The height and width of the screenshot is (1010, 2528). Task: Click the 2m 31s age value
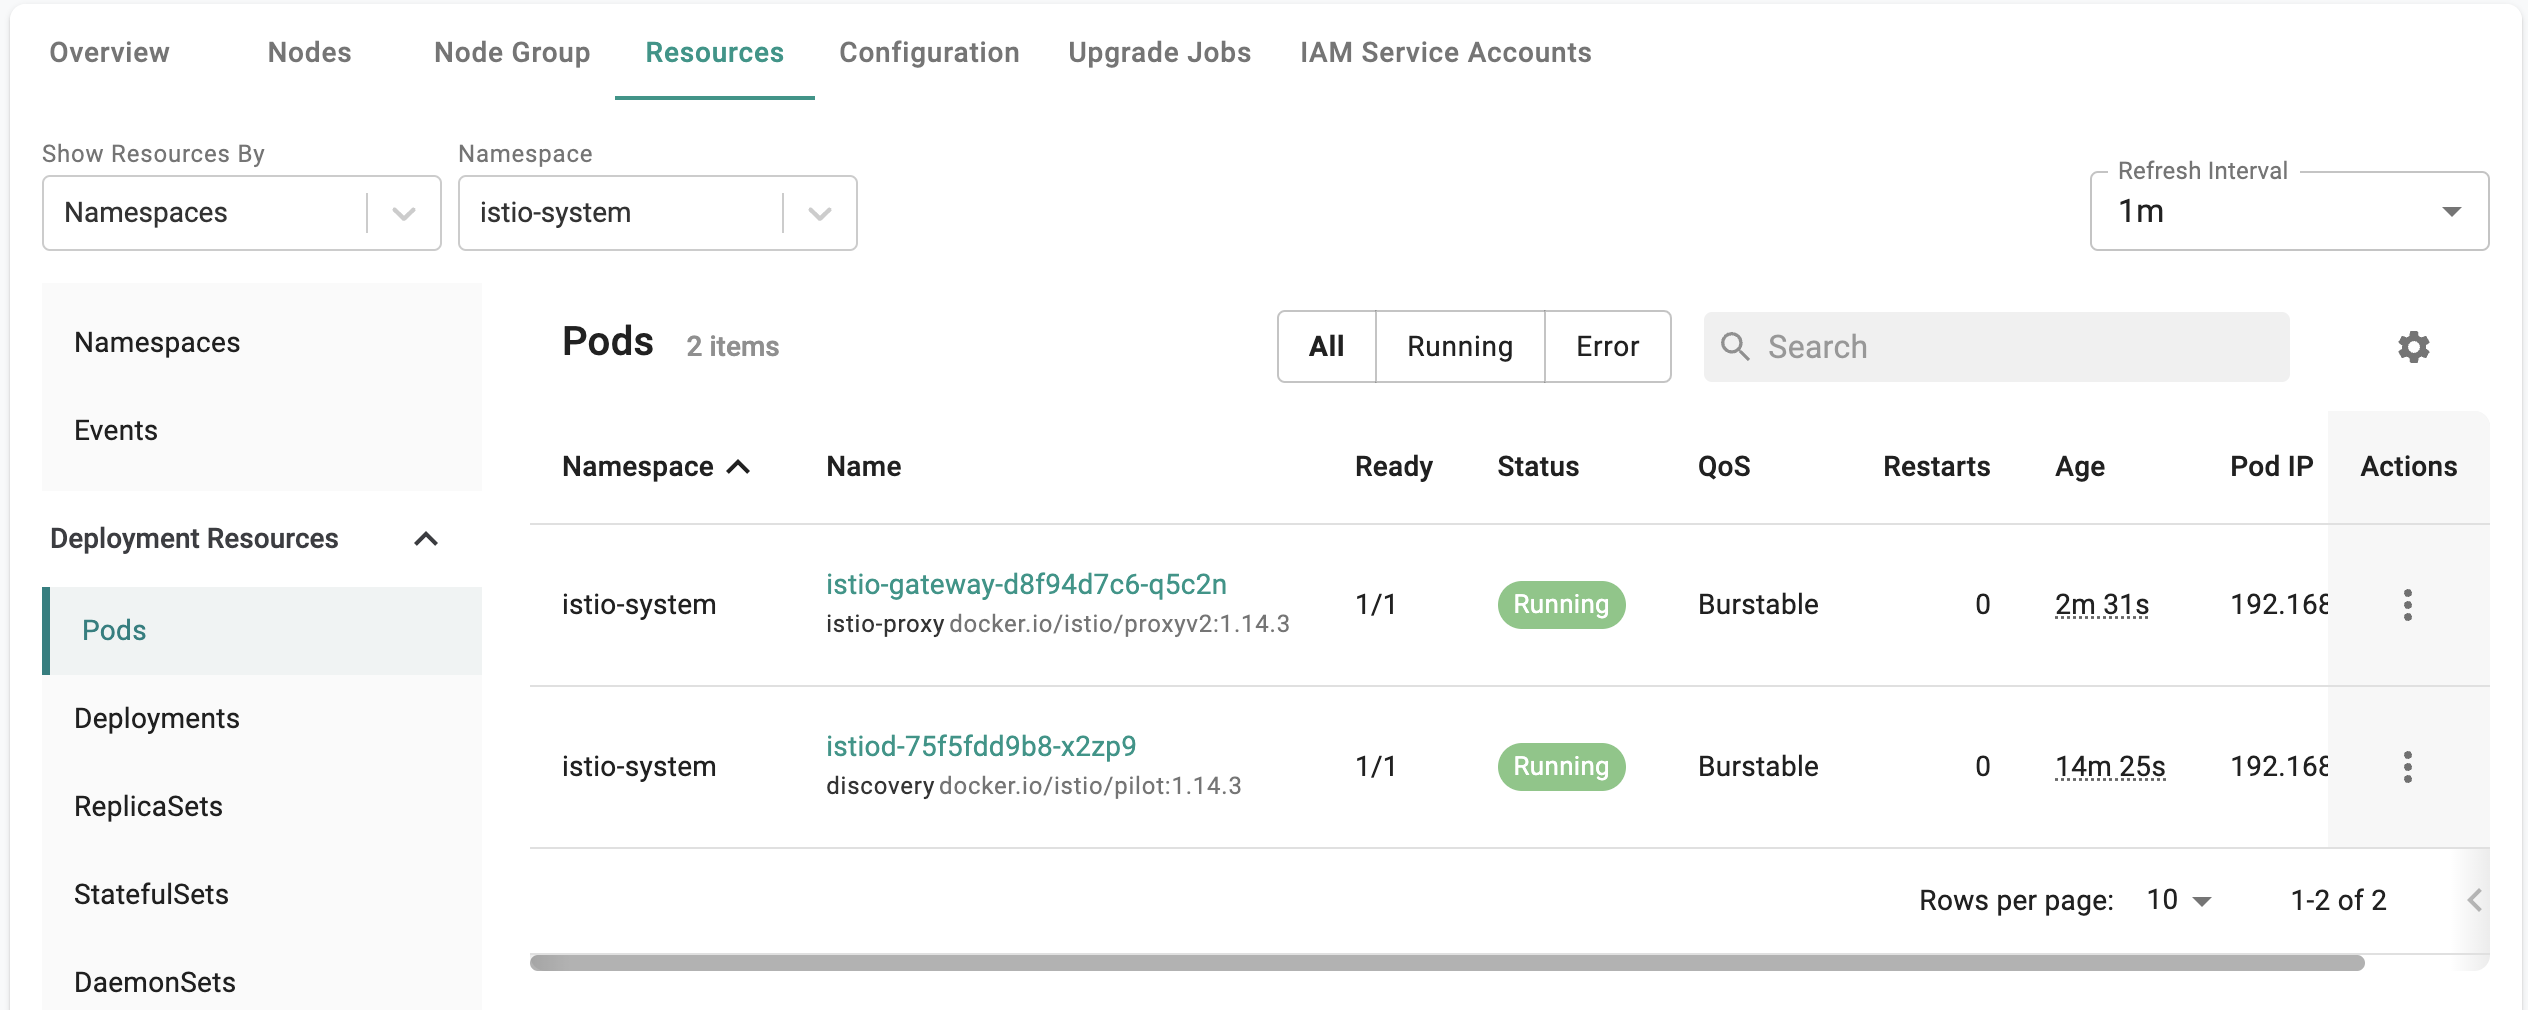2102,605
